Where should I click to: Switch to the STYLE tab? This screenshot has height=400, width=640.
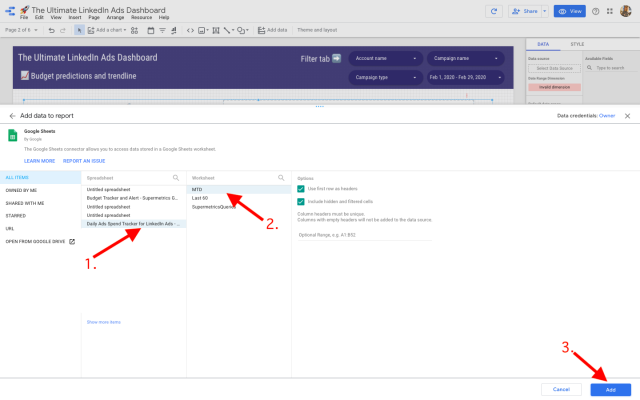pos(577,44)
